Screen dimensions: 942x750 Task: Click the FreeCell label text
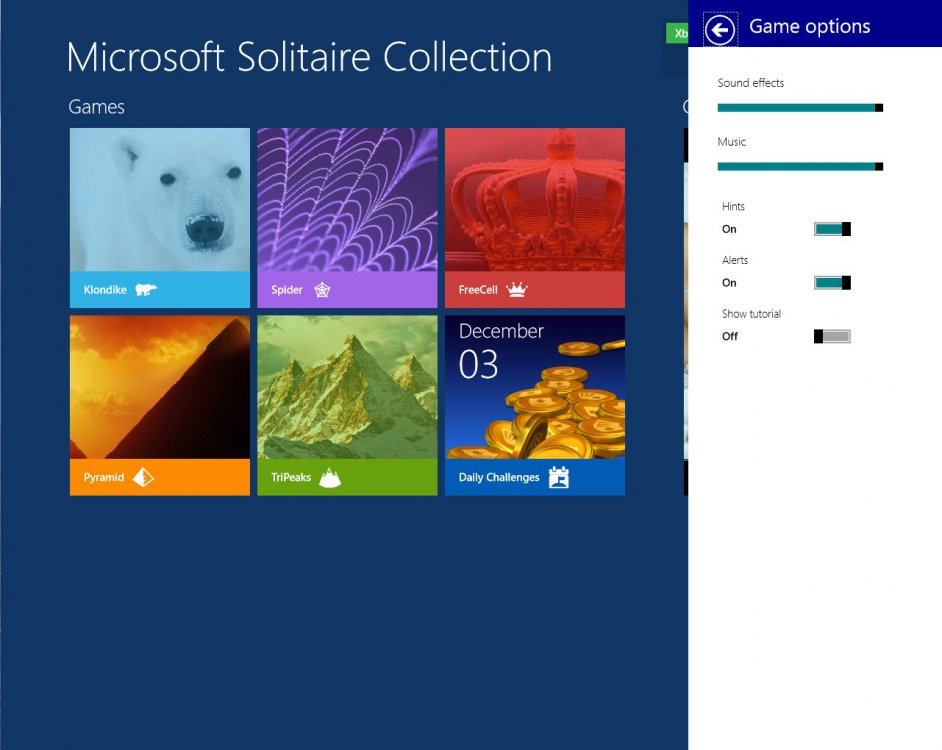click(x=478, y=290)
